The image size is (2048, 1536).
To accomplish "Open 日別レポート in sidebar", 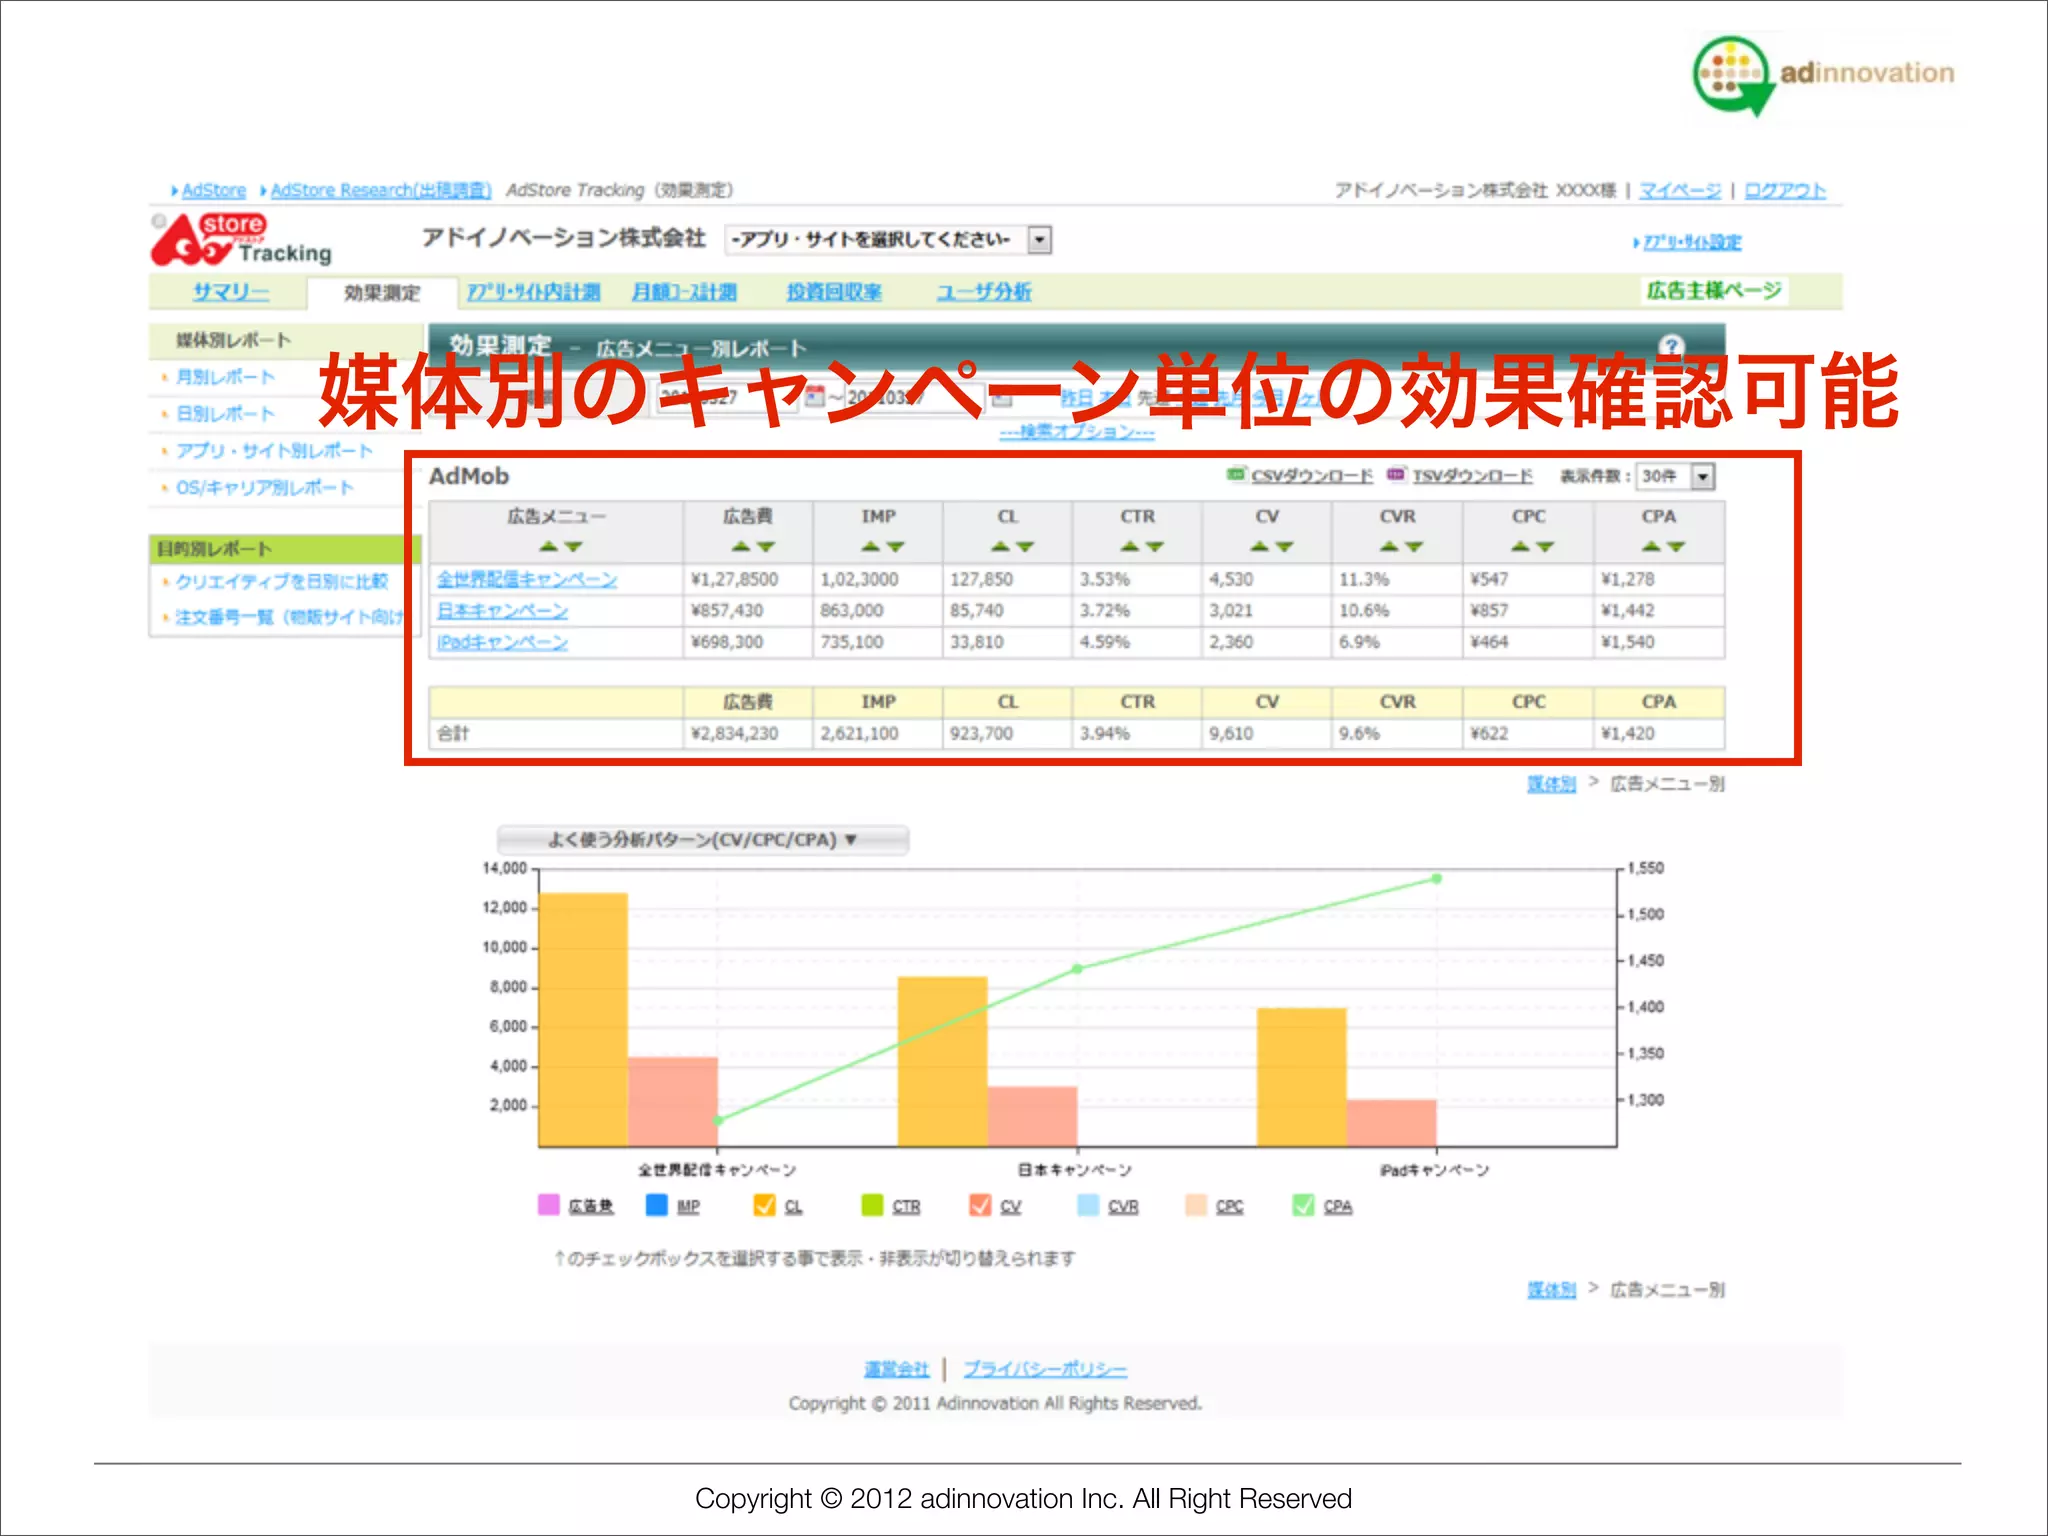I will (225, 414).
